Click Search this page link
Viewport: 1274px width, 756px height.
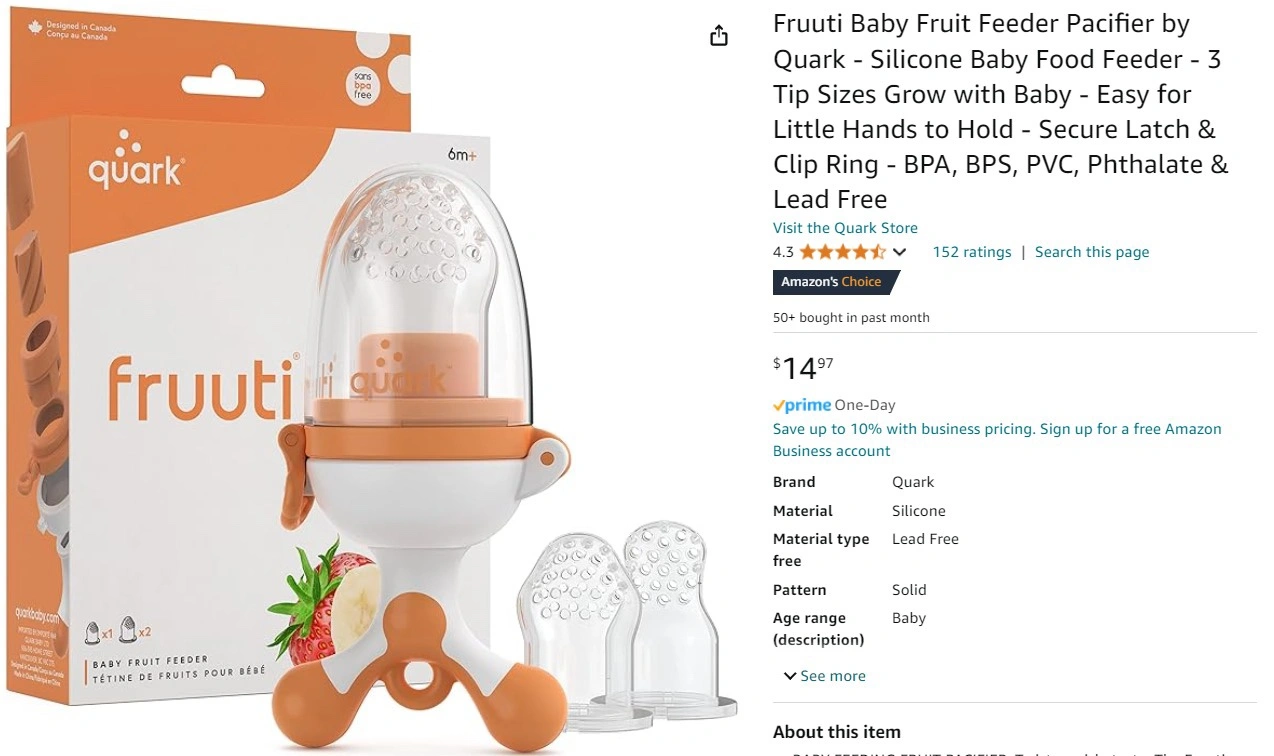(1092, 252)
